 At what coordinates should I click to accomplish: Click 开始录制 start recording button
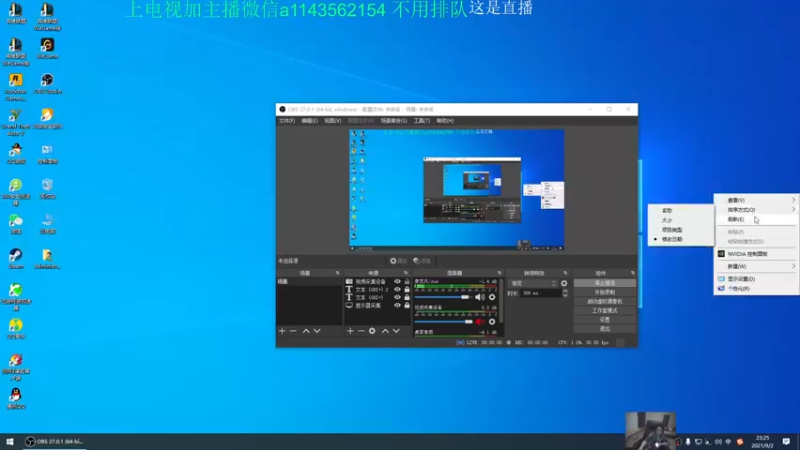point(605,292)
